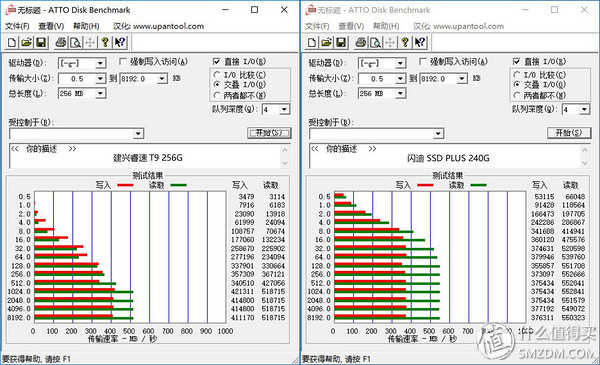Image resolution: width=600 pixels, height=365 pixels.
Task: Click New file icon in left ATTO window
Action: pyautogui.click(x=11, y=42)
